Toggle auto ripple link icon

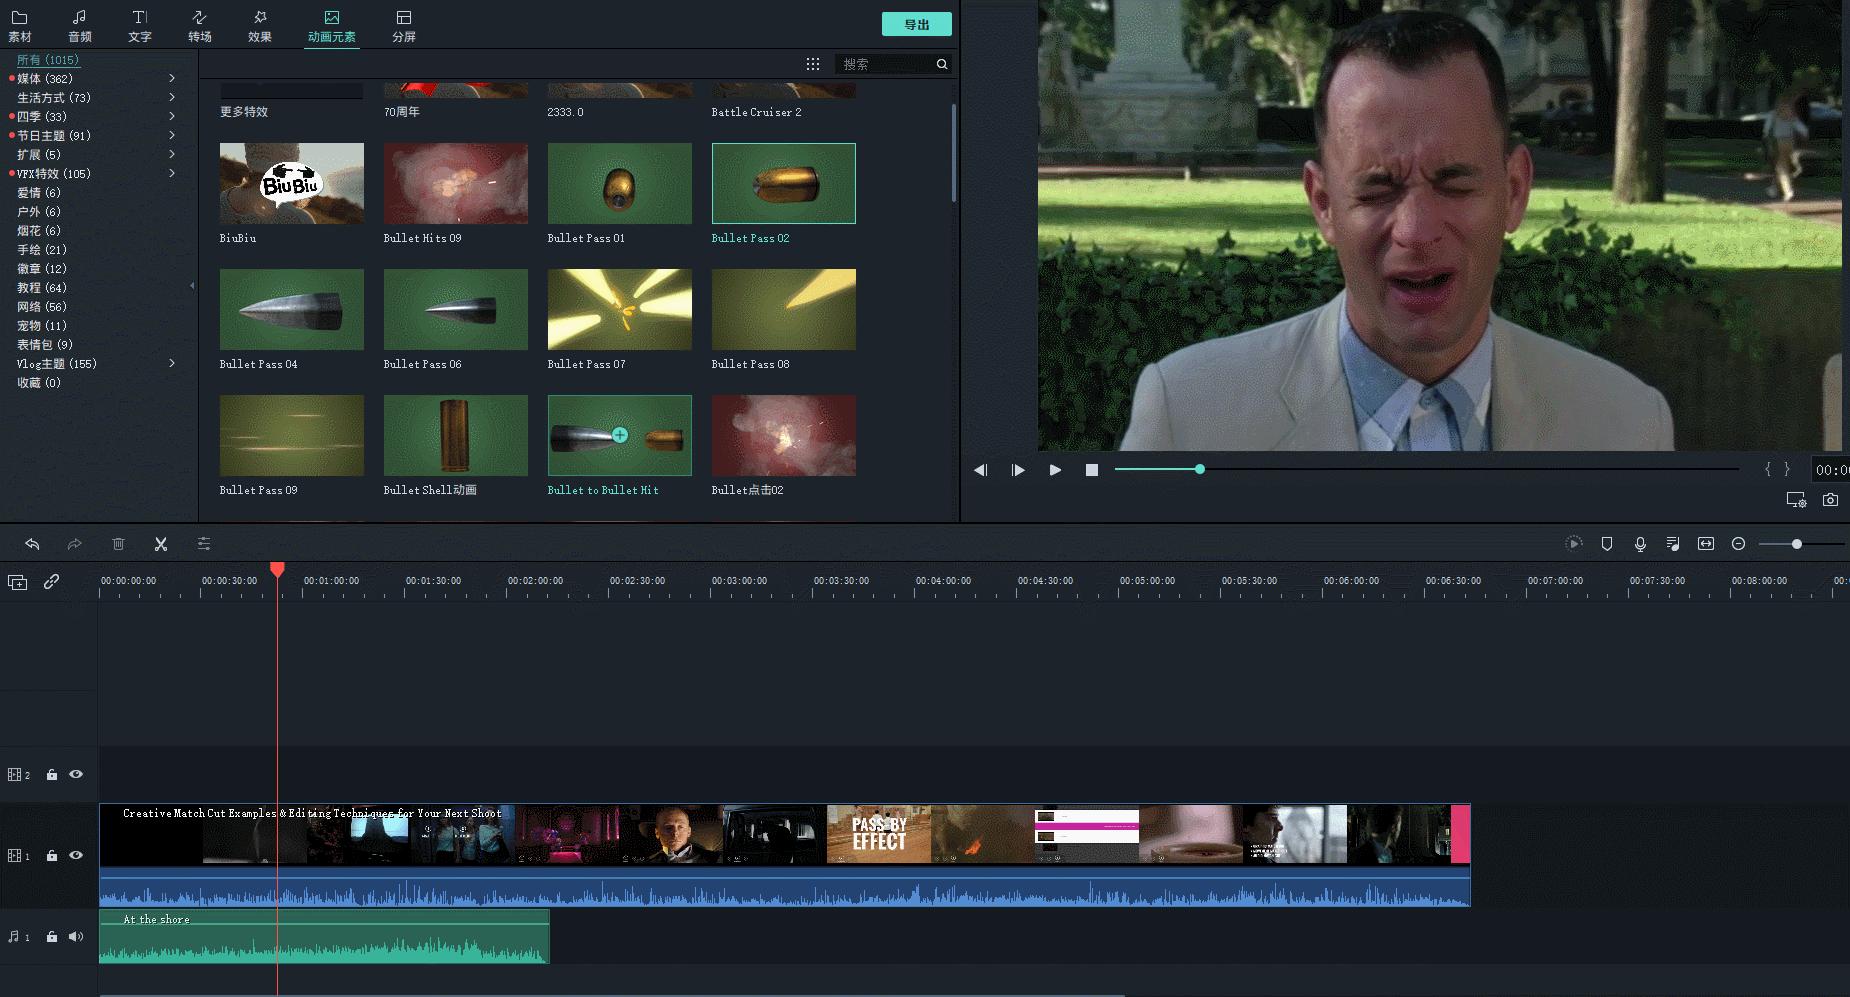pos(51,582)
